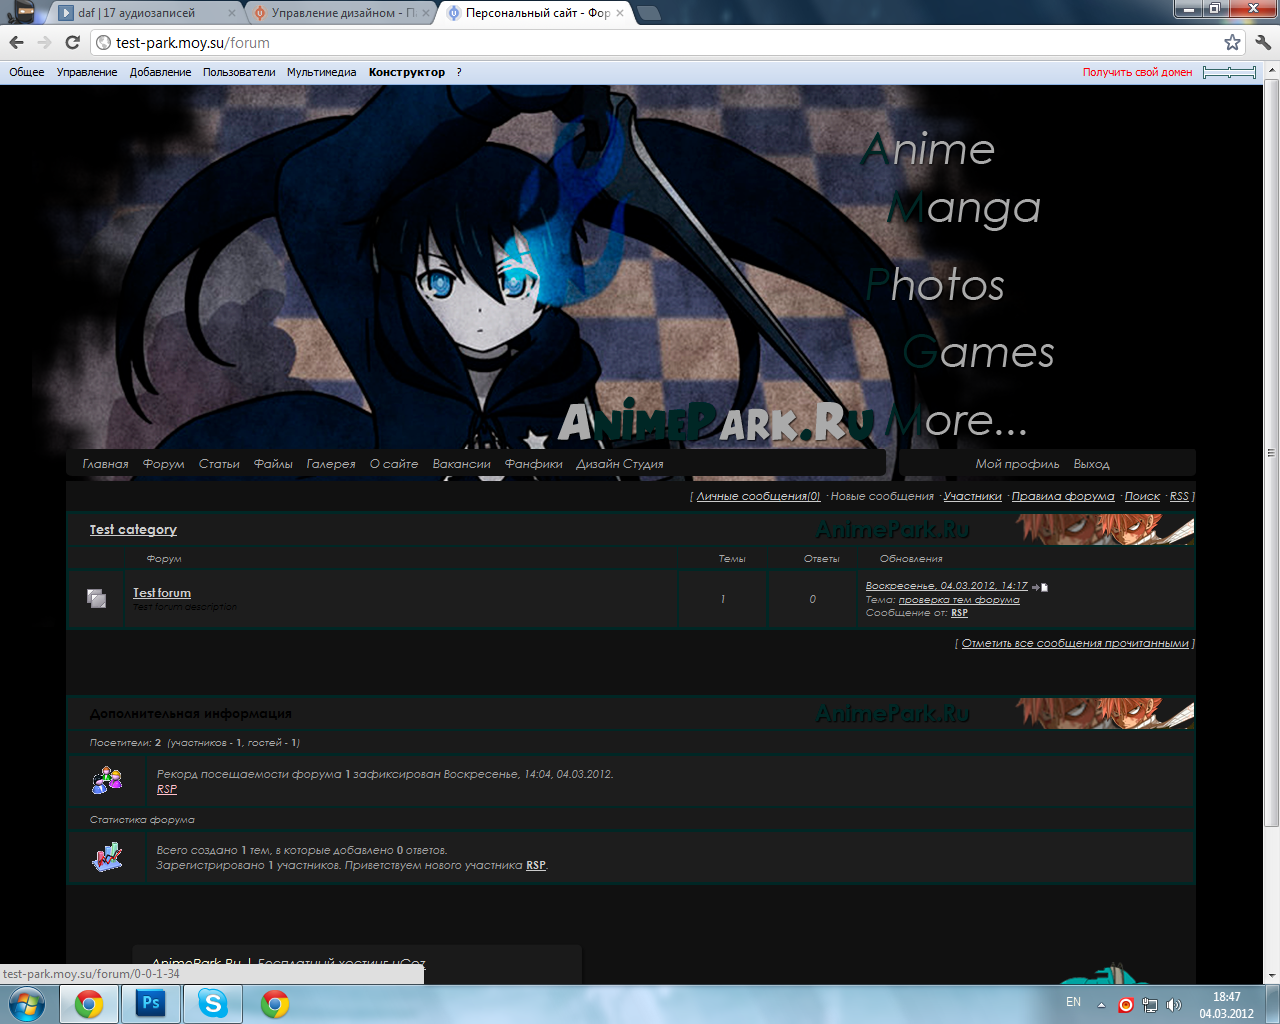Log out via the Выход link
Screen dimensions: 1280x1024
coord(1092,464)
